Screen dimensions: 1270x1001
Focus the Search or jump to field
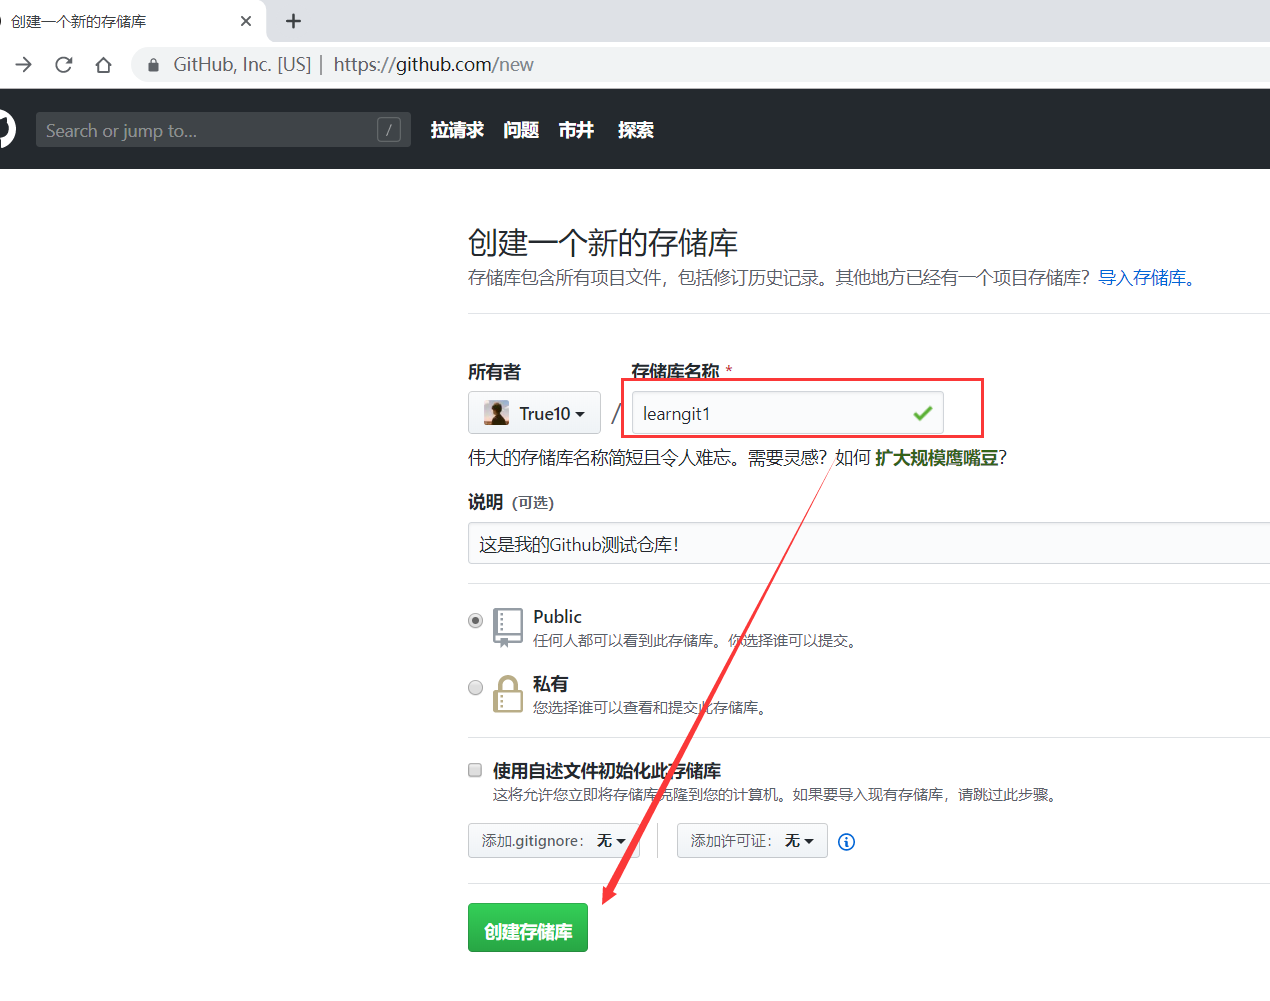[223, 130]
